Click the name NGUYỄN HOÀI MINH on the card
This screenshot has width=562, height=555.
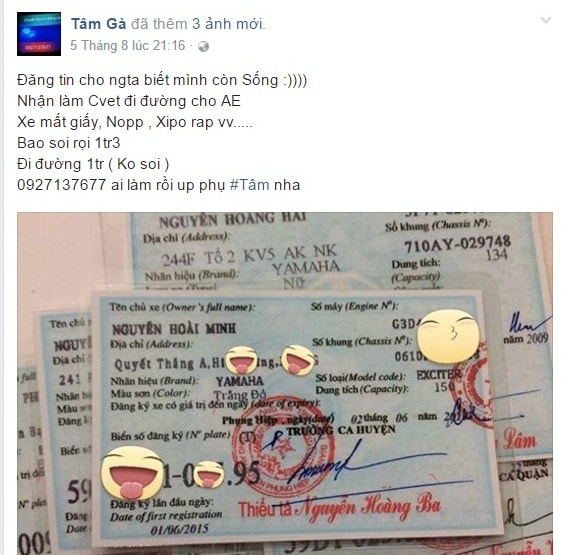(174, 329)
